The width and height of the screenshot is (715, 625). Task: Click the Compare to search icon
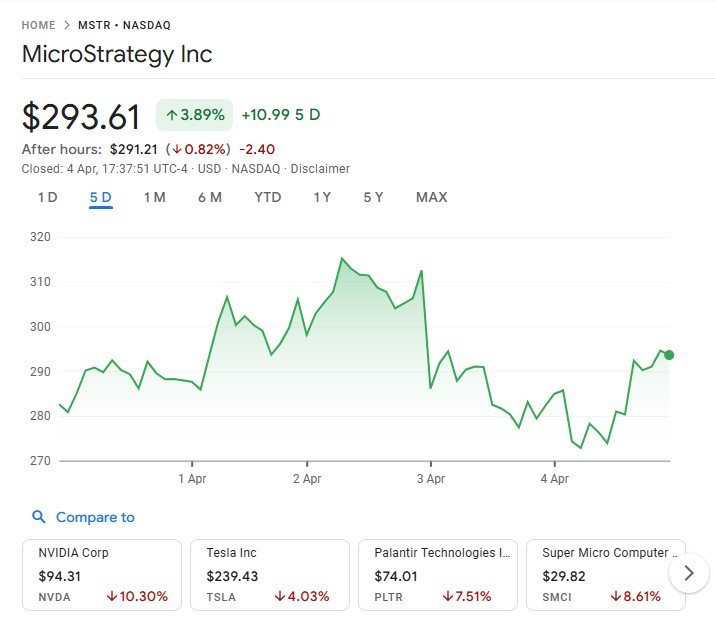coord(39,517)
